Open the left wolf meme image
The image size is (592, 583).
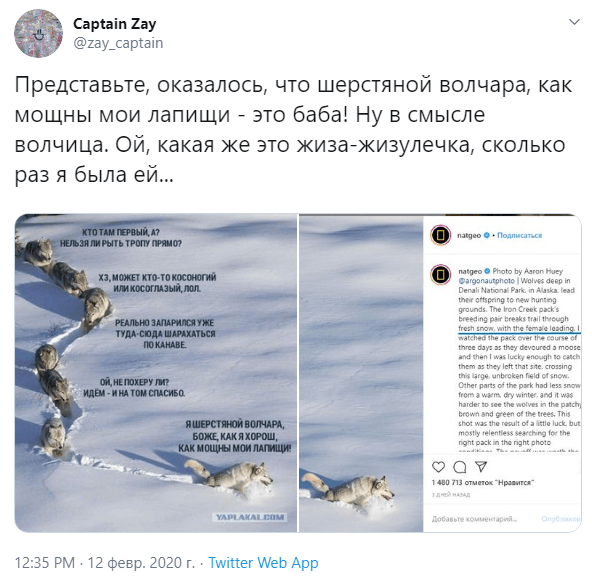pos(156,373)
